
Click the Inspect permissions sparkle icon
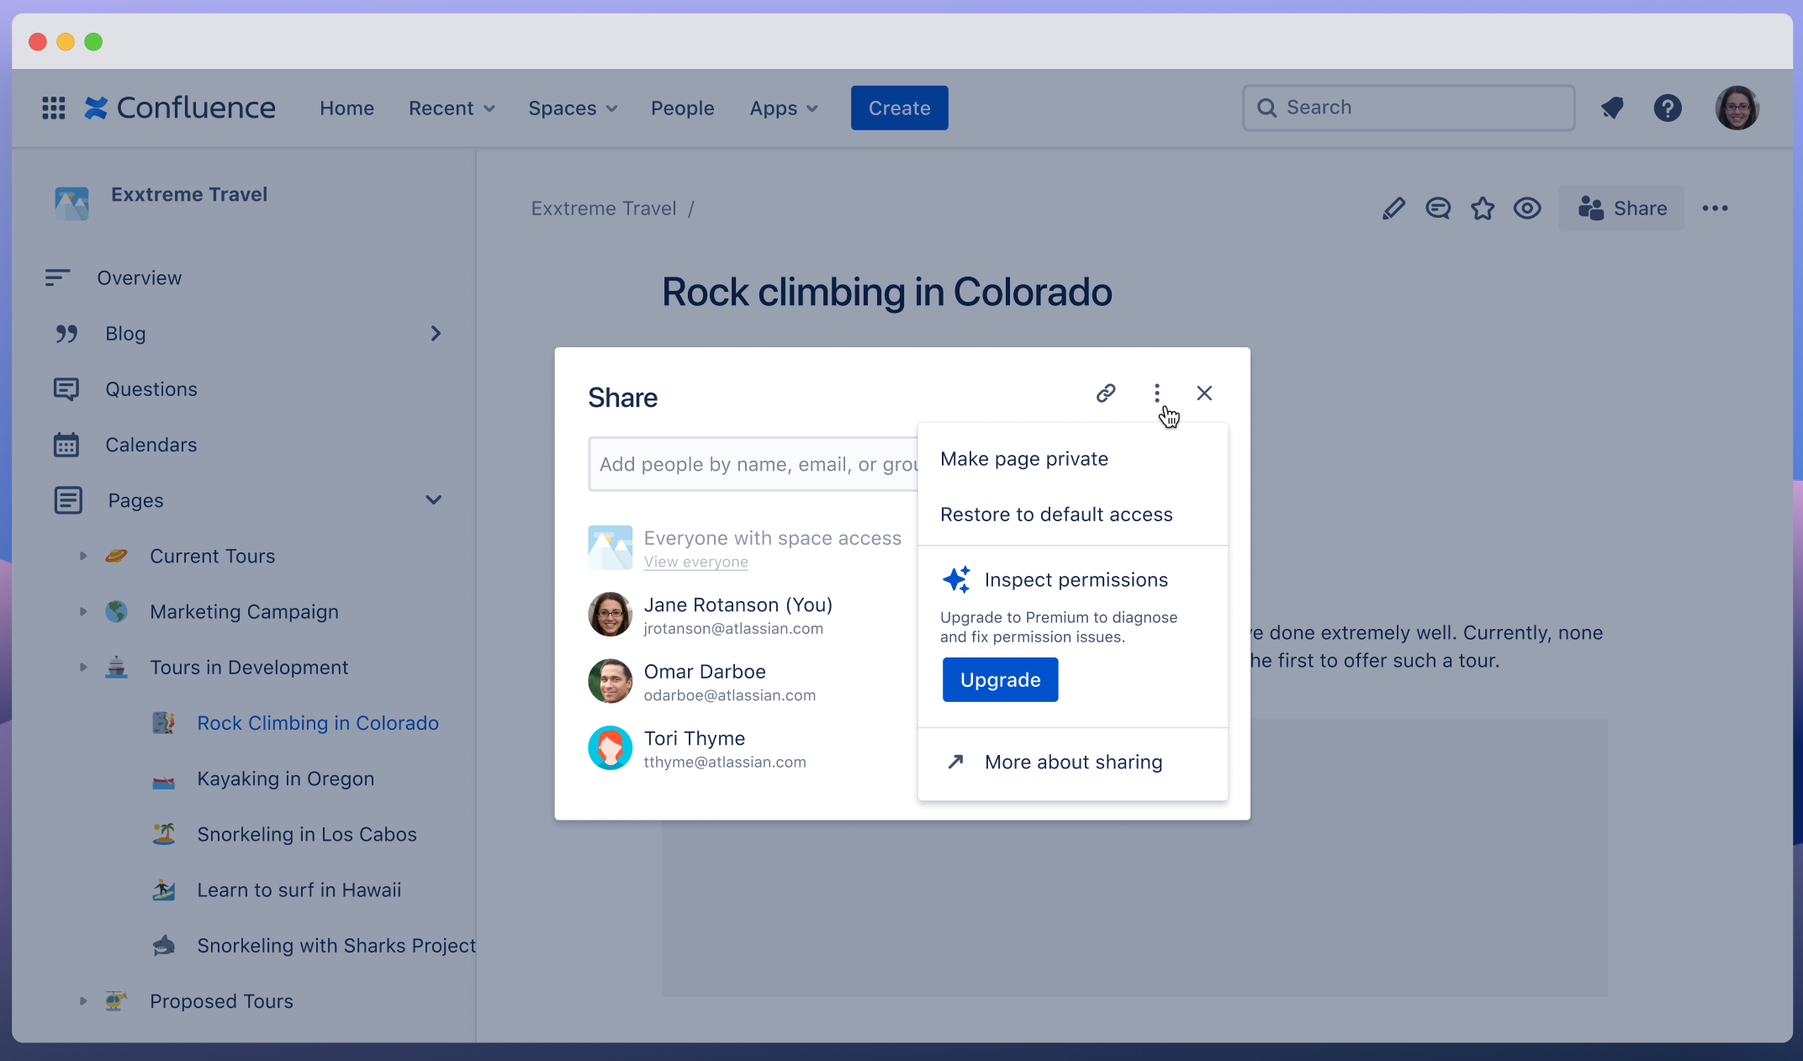click(956, 579)
